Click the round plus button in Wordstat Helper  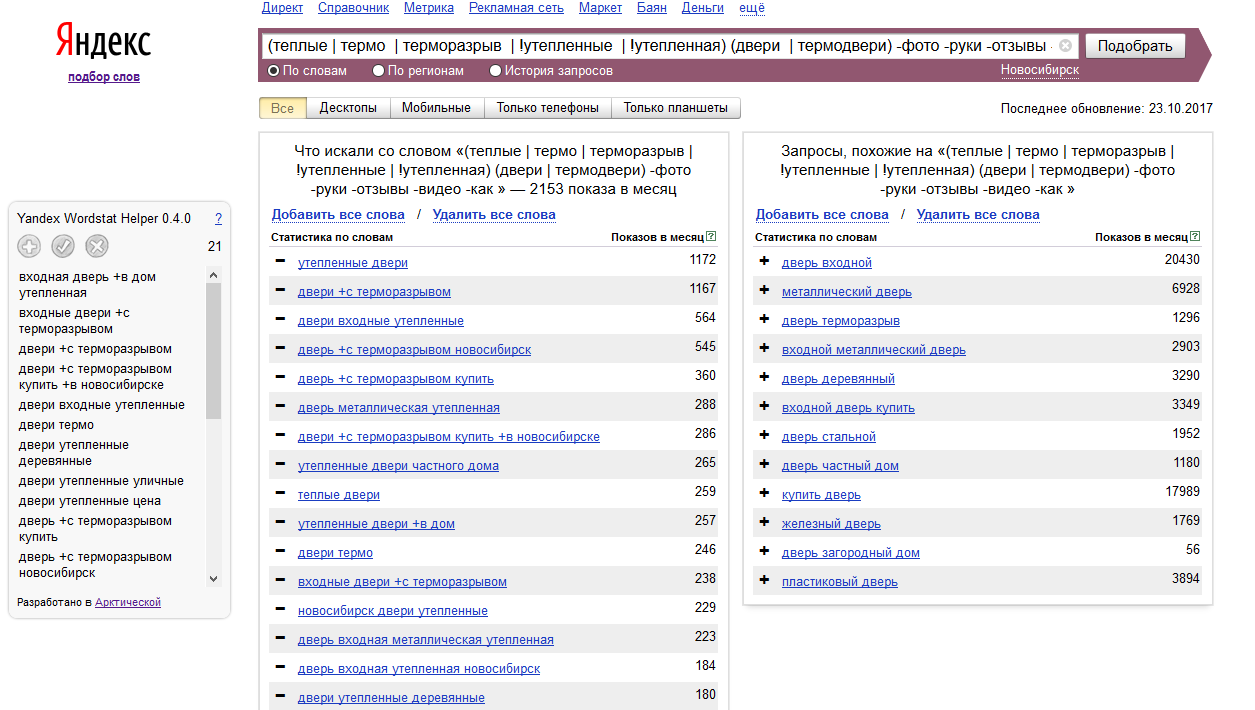coord(29,246)
